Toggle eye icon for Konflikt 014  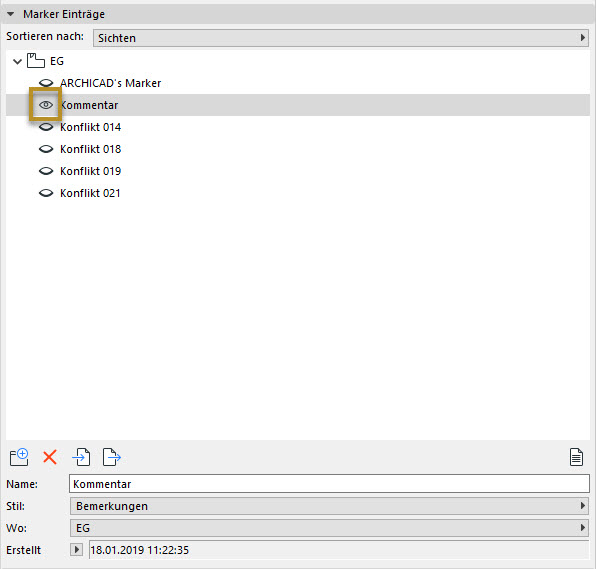46,127
